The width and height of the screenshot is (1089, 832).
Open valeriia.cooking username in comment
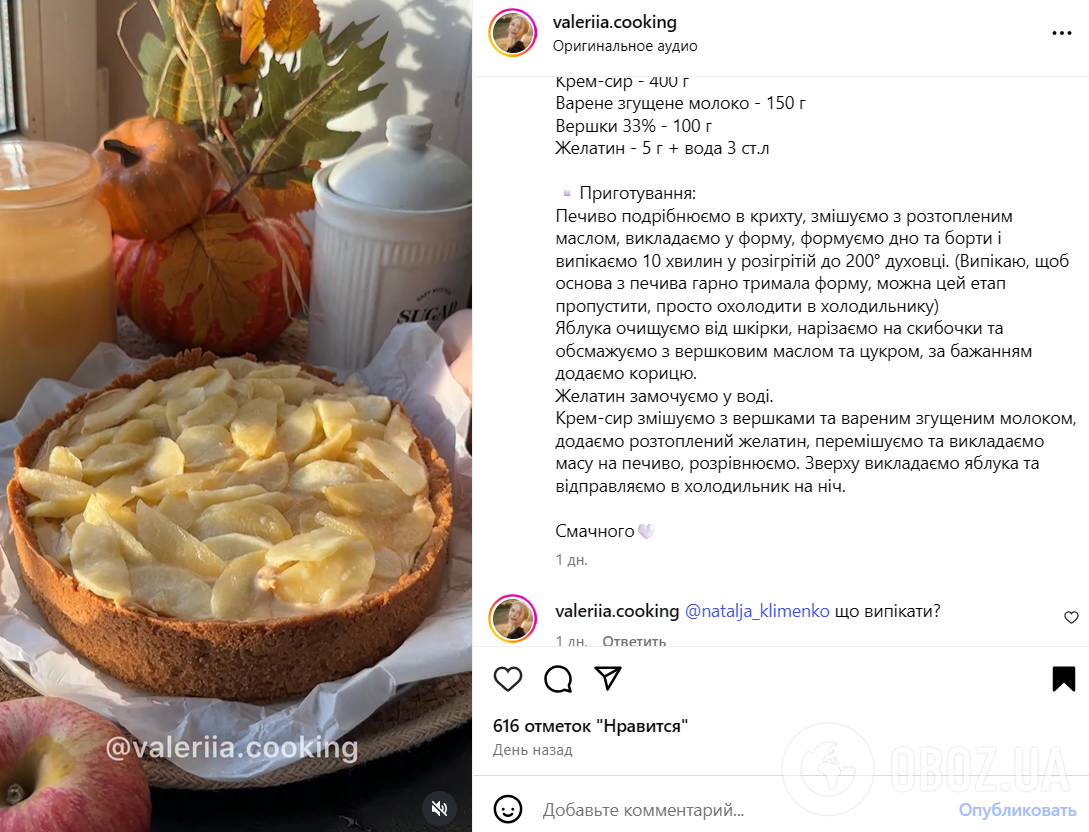(x=617, y=611)
